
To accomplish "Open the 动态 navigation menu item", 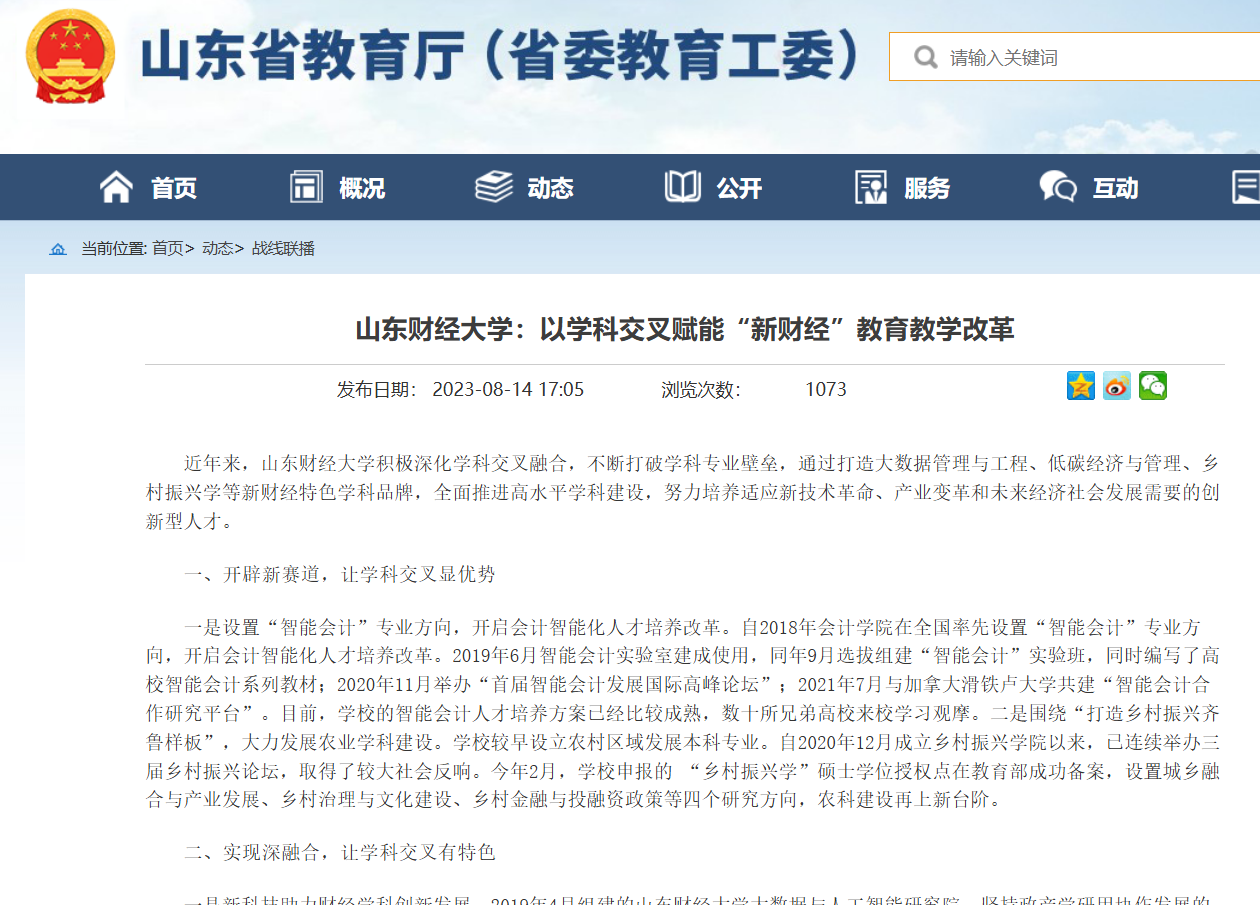I will (x=551, y=188).
